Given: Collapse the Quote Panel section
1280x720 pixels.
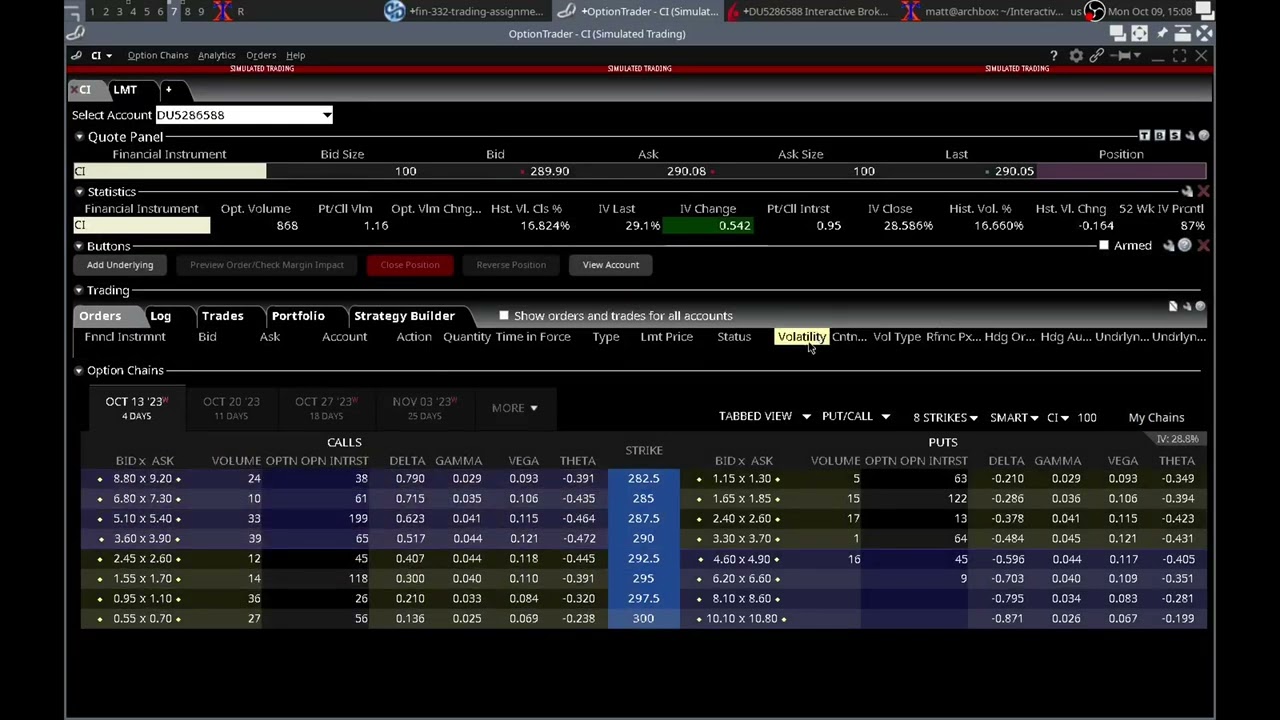Looking at the screenshot, I should [x=79, y=137].
